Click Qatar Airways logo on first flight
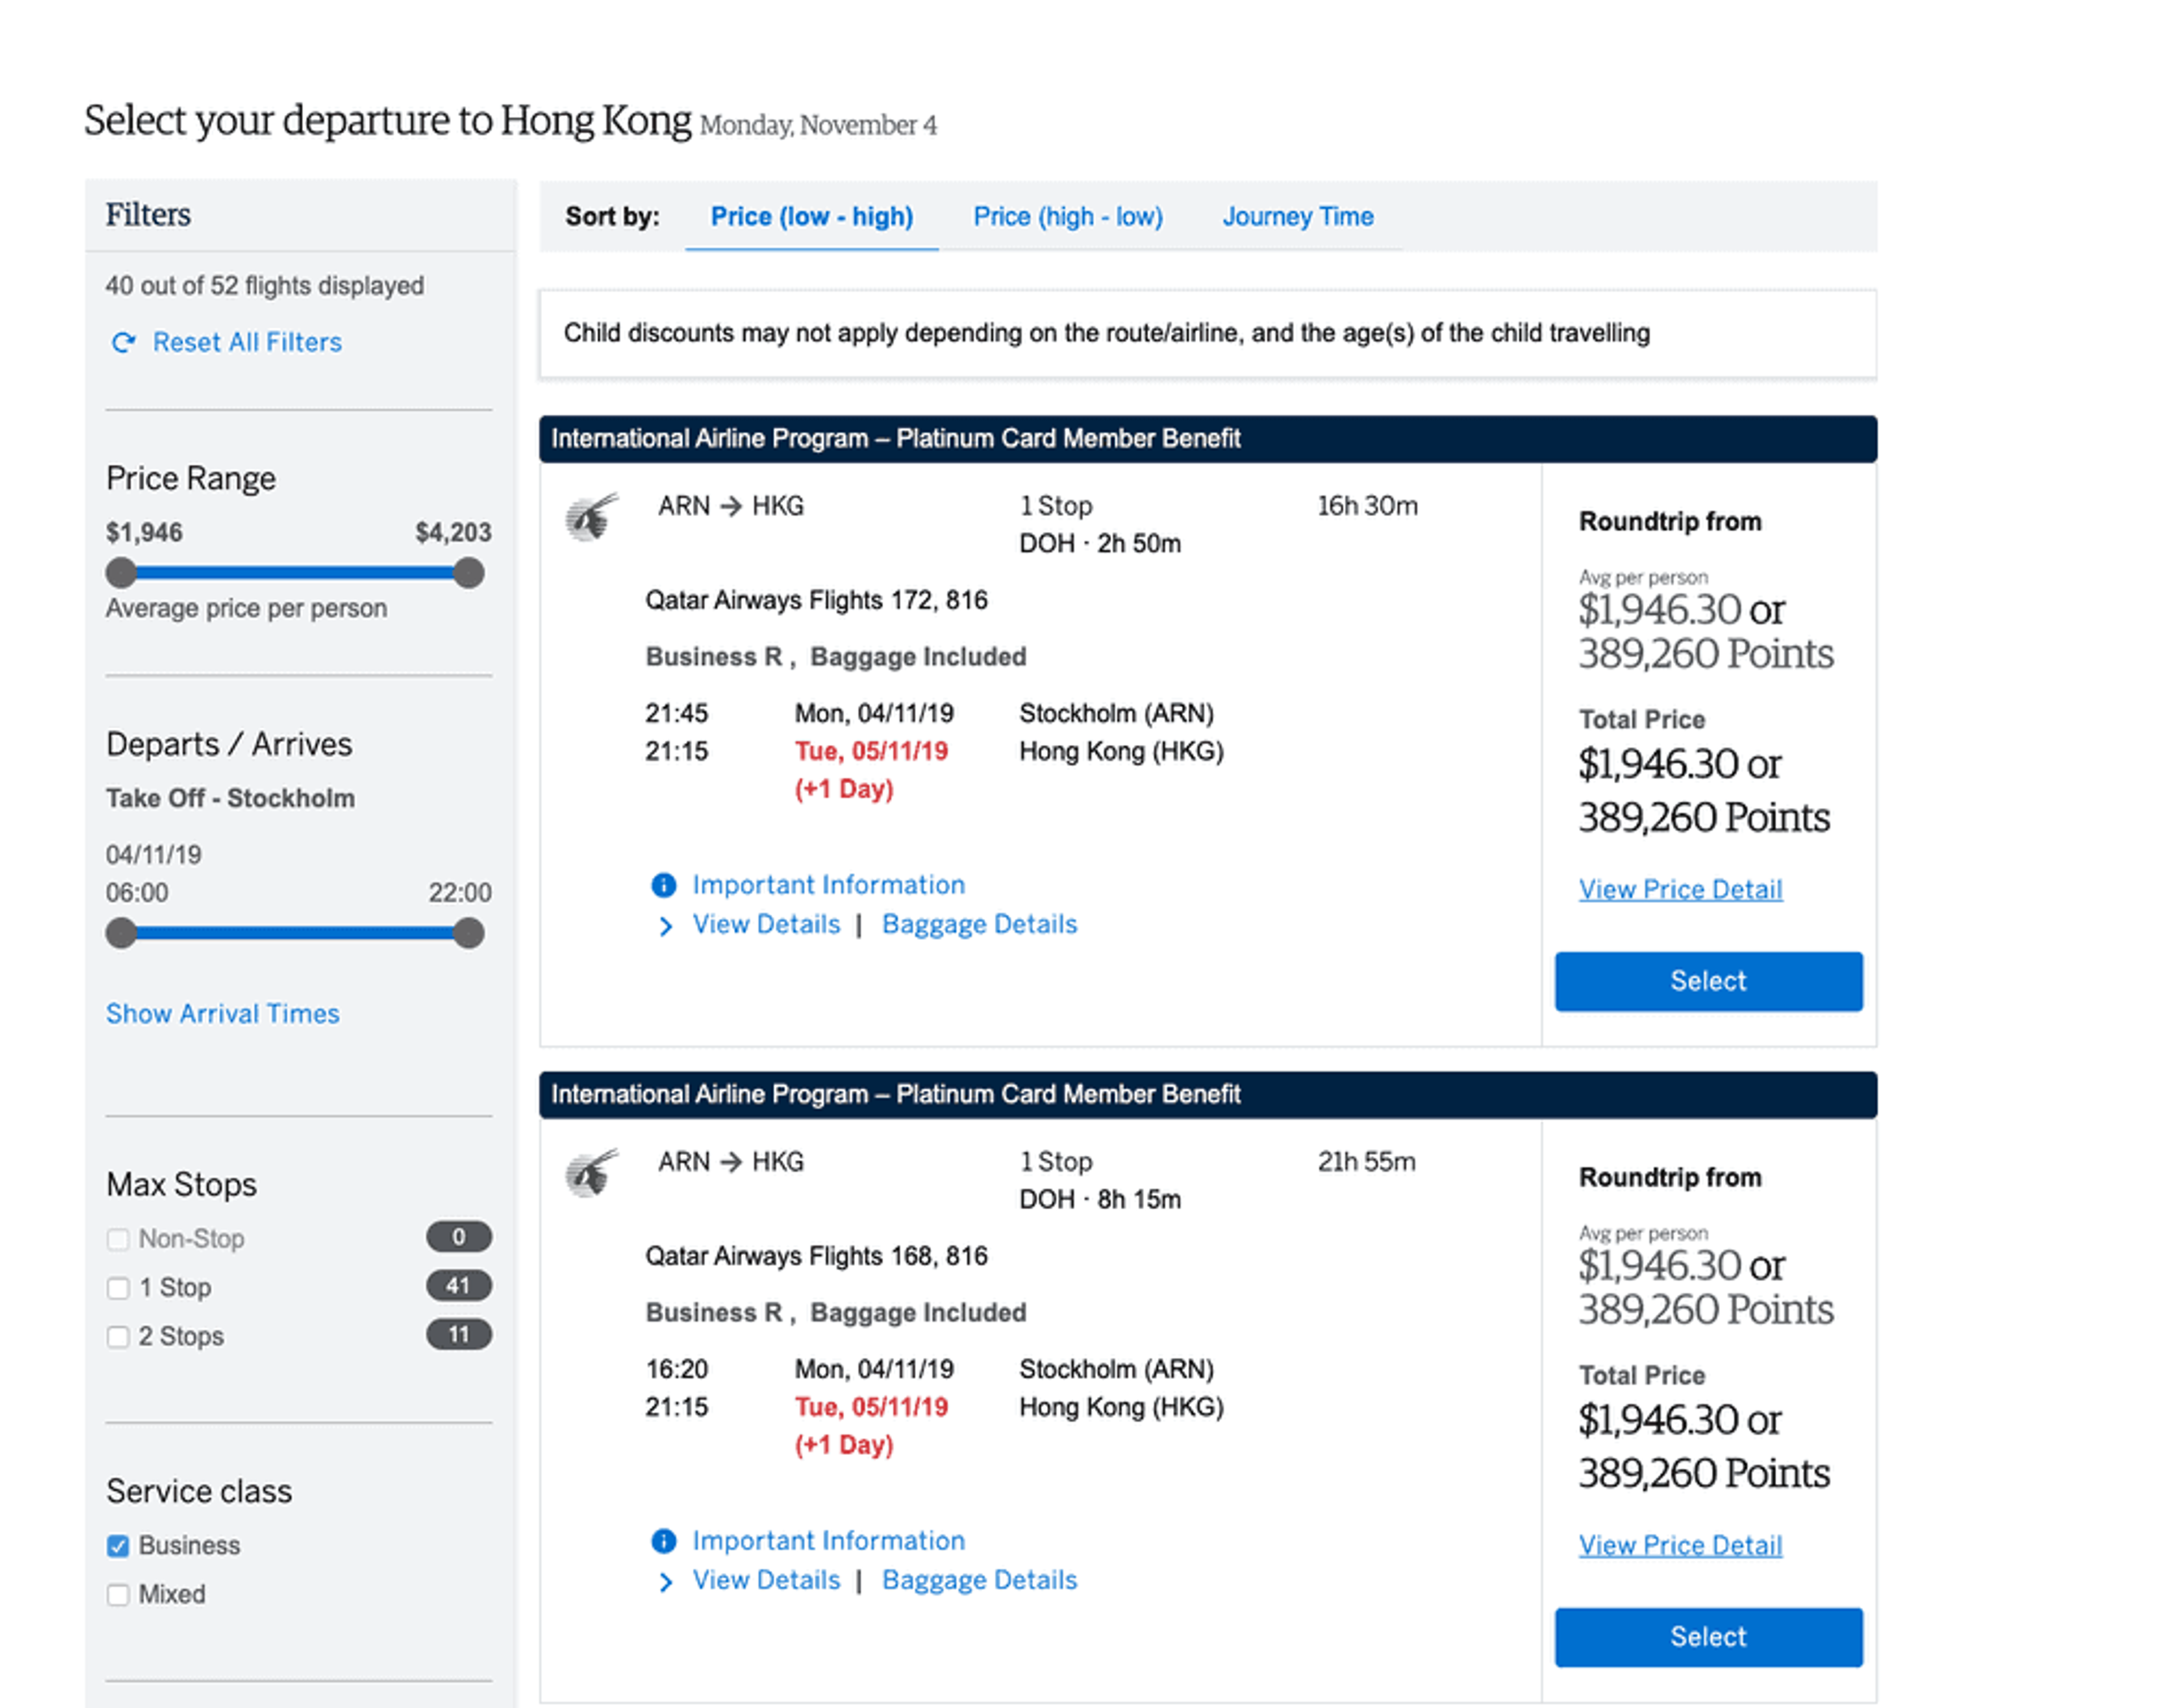Image resolution: width=2173 pixels, height=1708 pixels. point(592,517)
